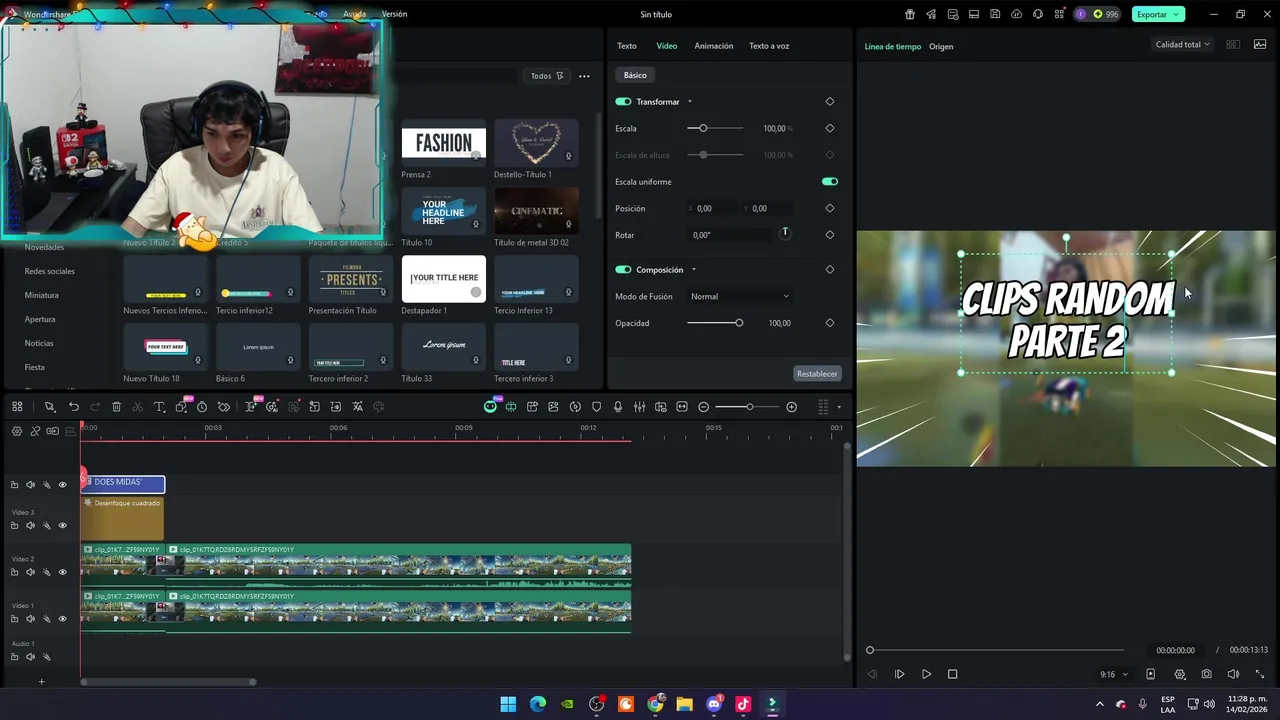The width and height of the screenshot is (1280, 720).
Task: Open the three-dot more options menu
Action: (584, 76)
